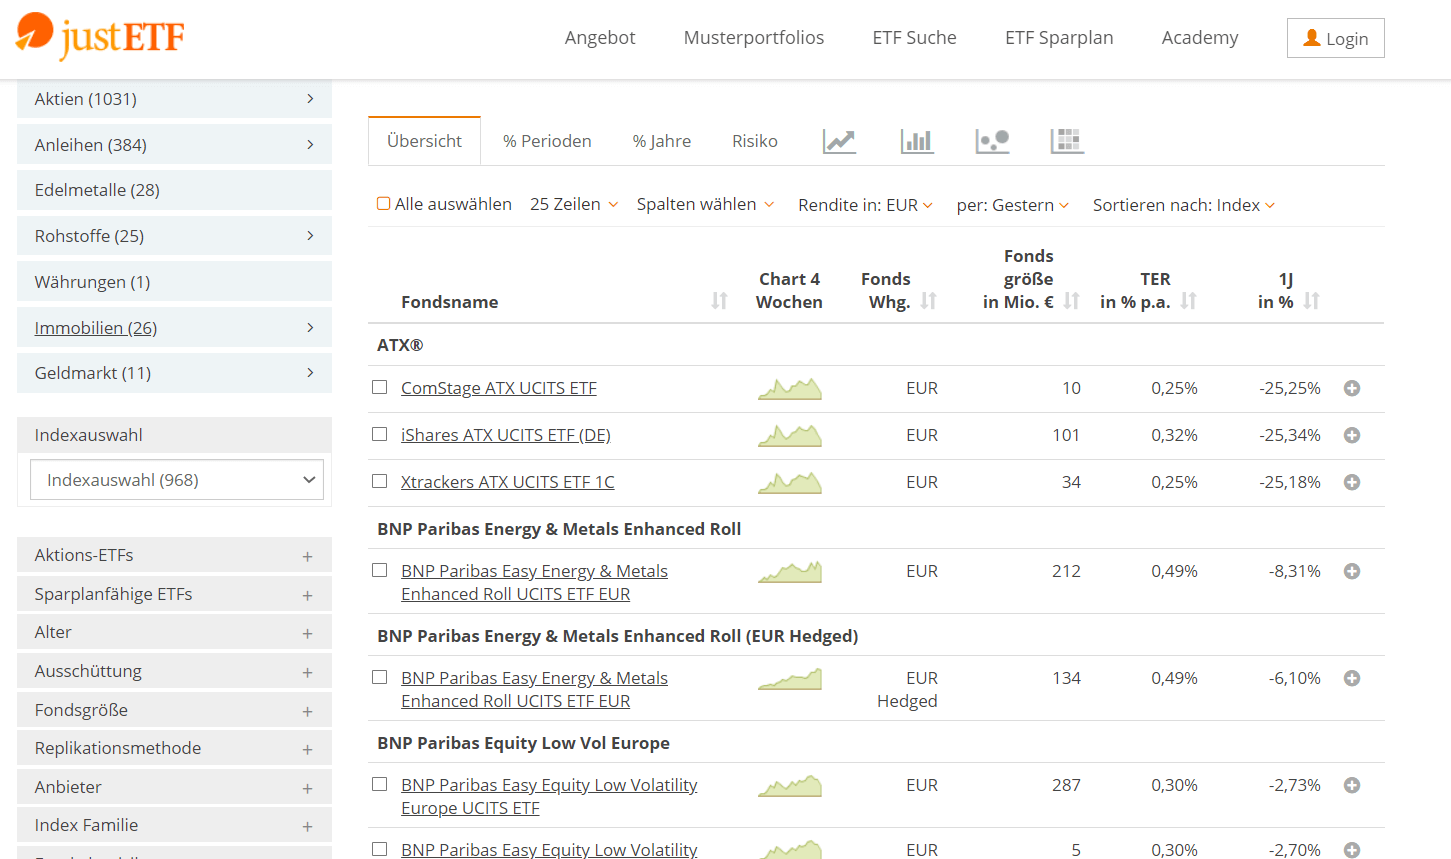The width and height of the screenshot is (1451, 859).
Task: Open Spalten wählen dropdown
Action: (706, 204)
